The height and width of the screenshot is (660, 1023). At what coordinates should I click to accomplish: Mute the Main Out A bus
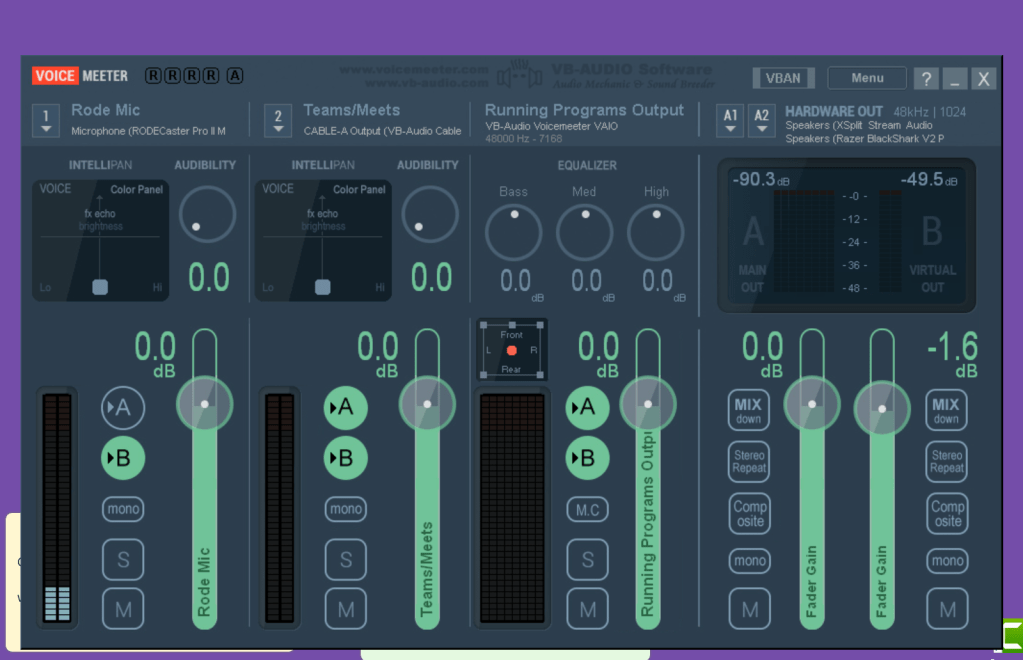click(x=749, y=609)
